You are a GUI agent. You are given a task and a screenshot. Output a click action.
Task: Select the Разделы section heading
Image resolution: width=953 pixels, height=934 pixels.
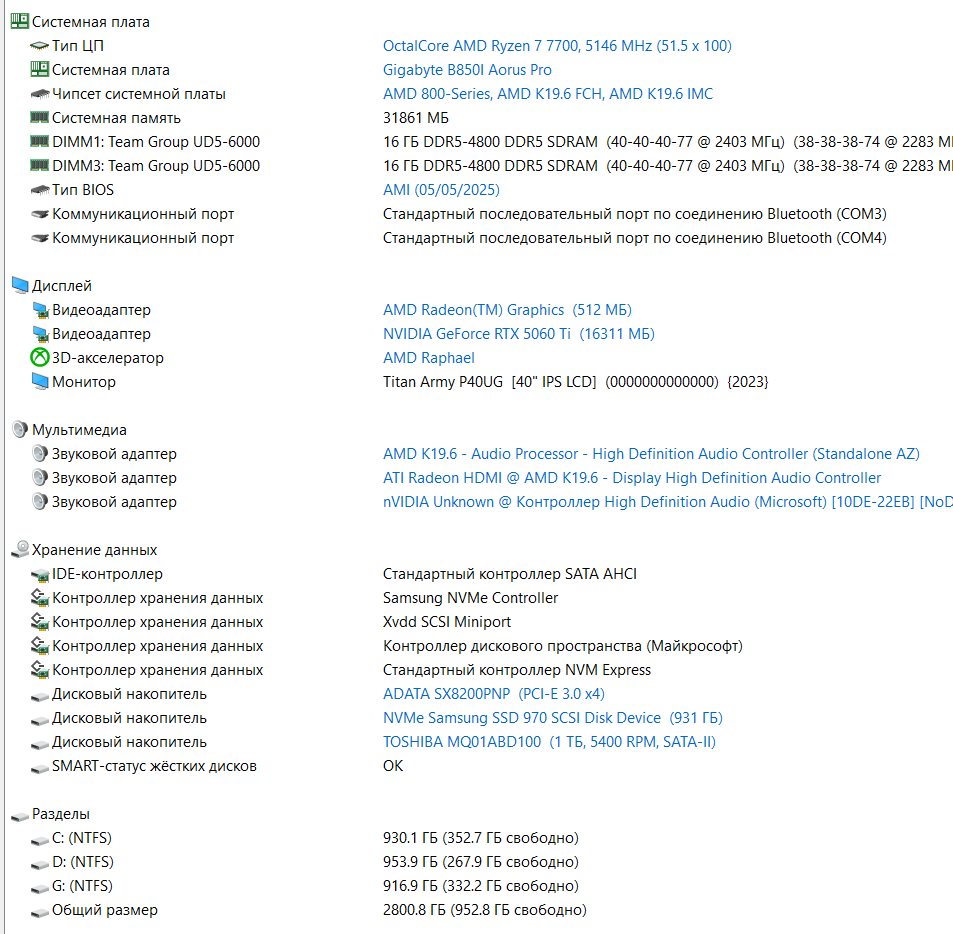[61, 814]
